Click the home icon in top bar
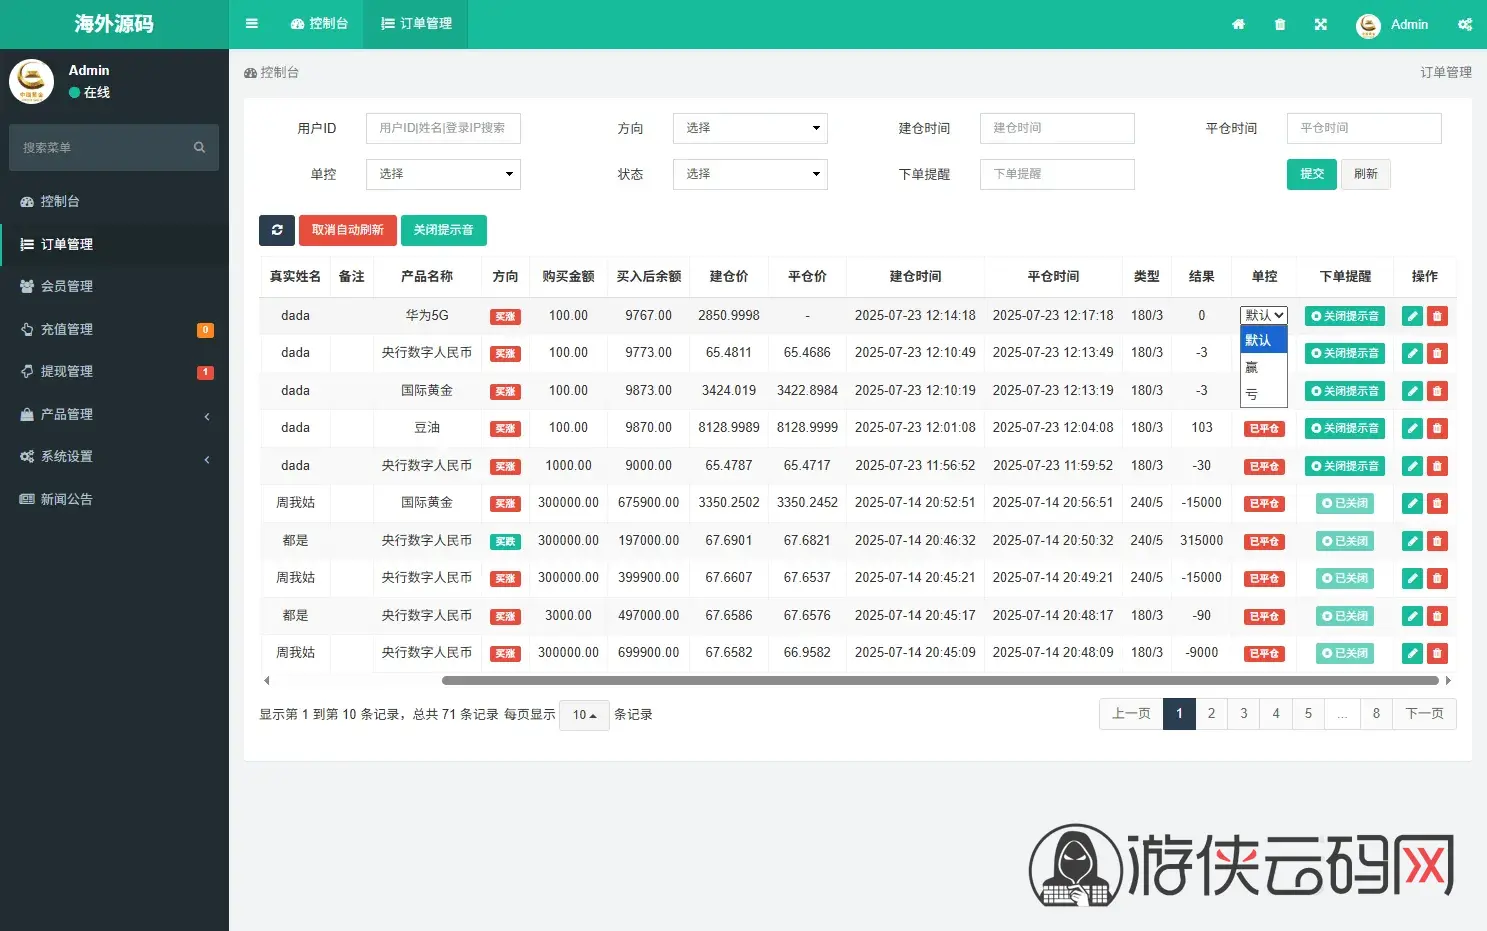1487x931 pixels. (x=1238, y=24)
